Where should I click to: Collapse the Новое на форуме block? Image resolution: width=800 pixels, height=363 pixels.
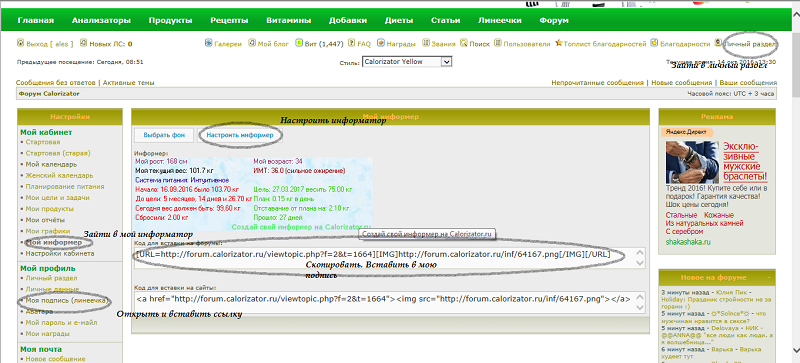pyautogui.click(x=768, y=277)
